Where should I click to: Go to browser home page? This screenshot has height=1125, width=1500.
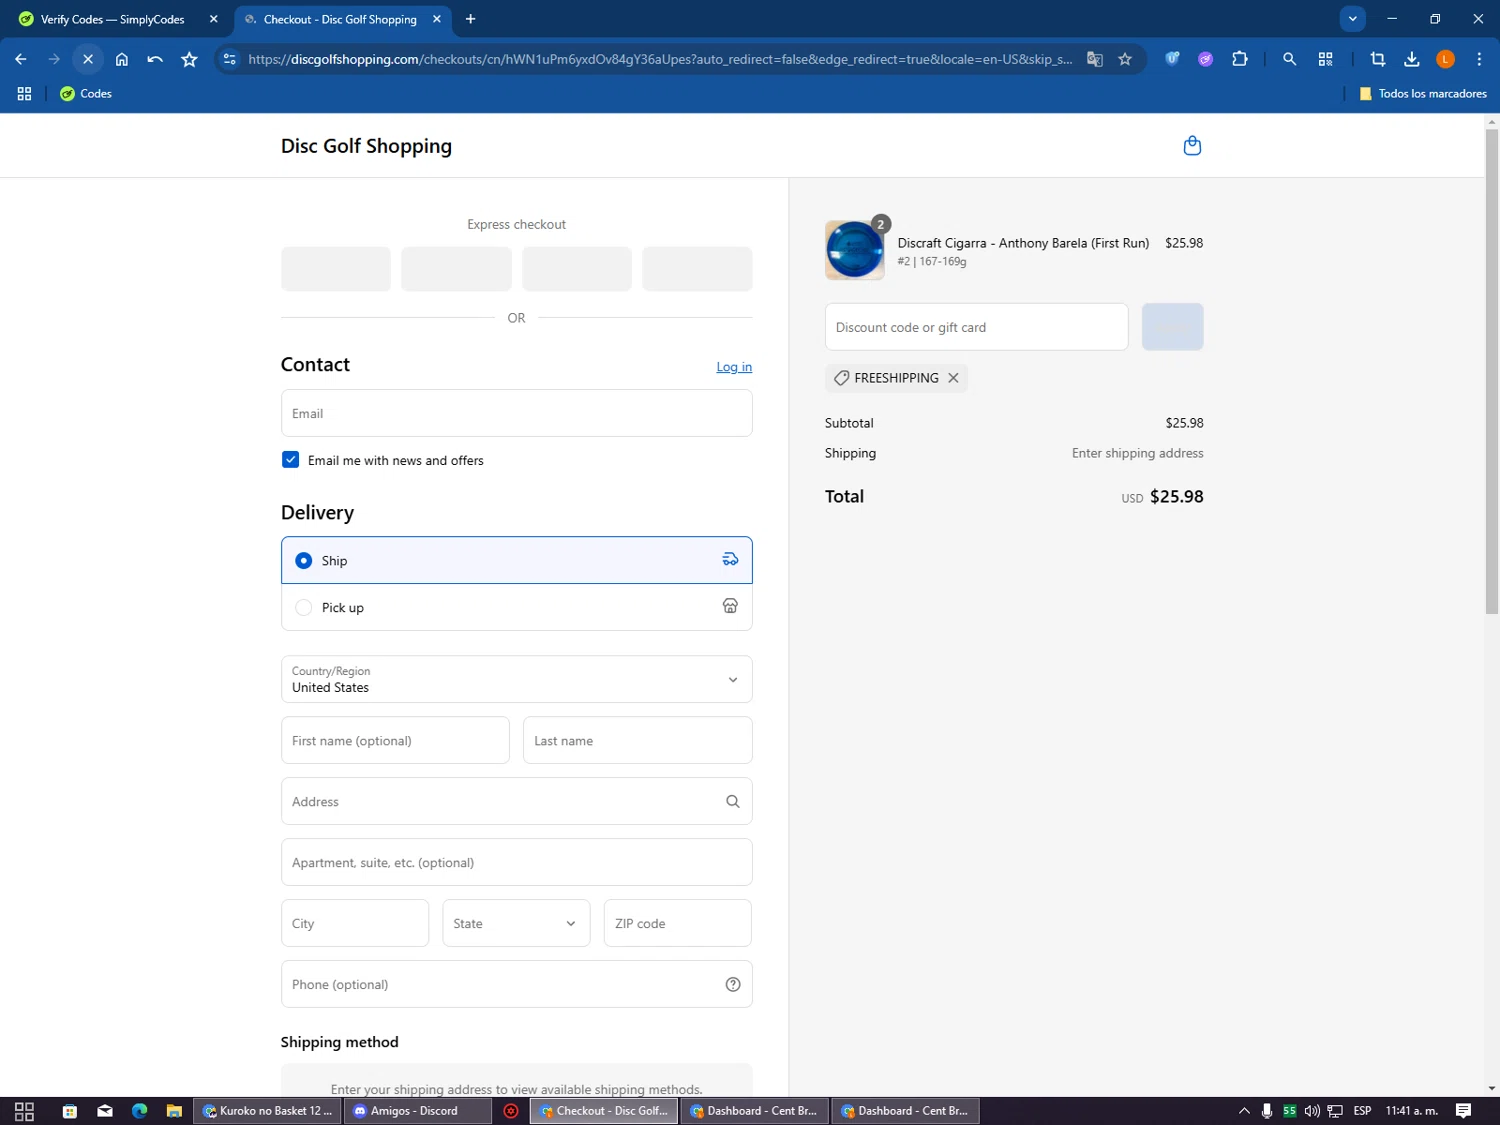click(x=122, y=59)
